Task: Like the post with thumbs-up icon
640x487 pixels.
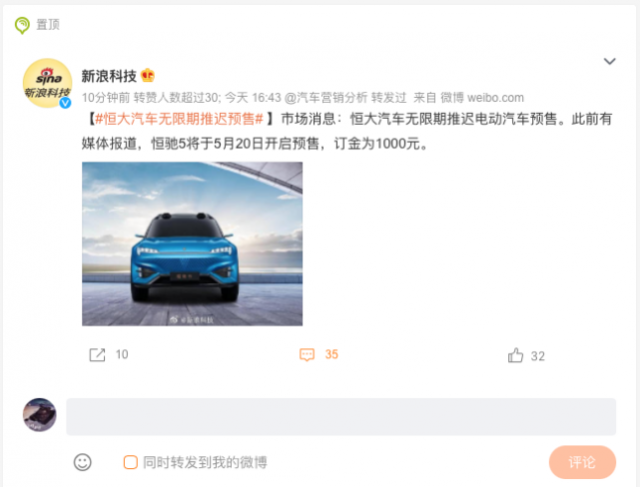Action: (516, 355)
